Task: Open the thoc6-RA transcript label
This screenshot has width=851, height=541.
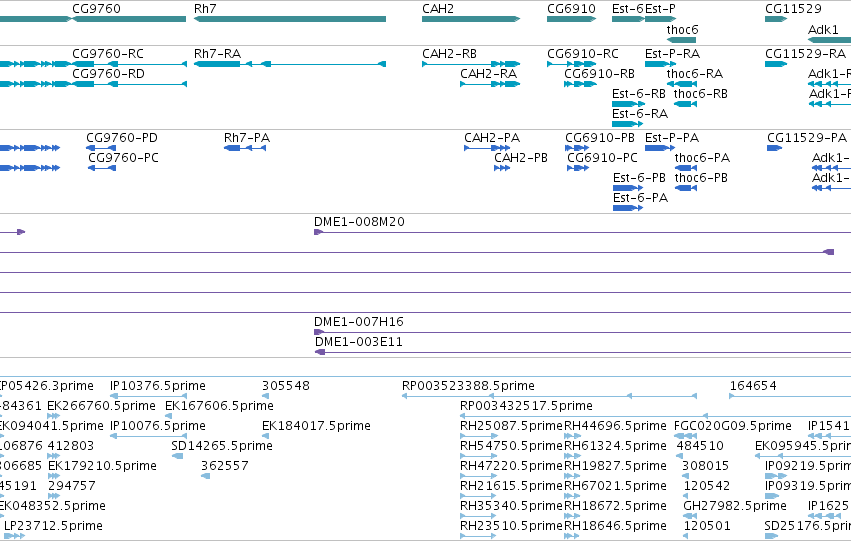Action: 695,74
